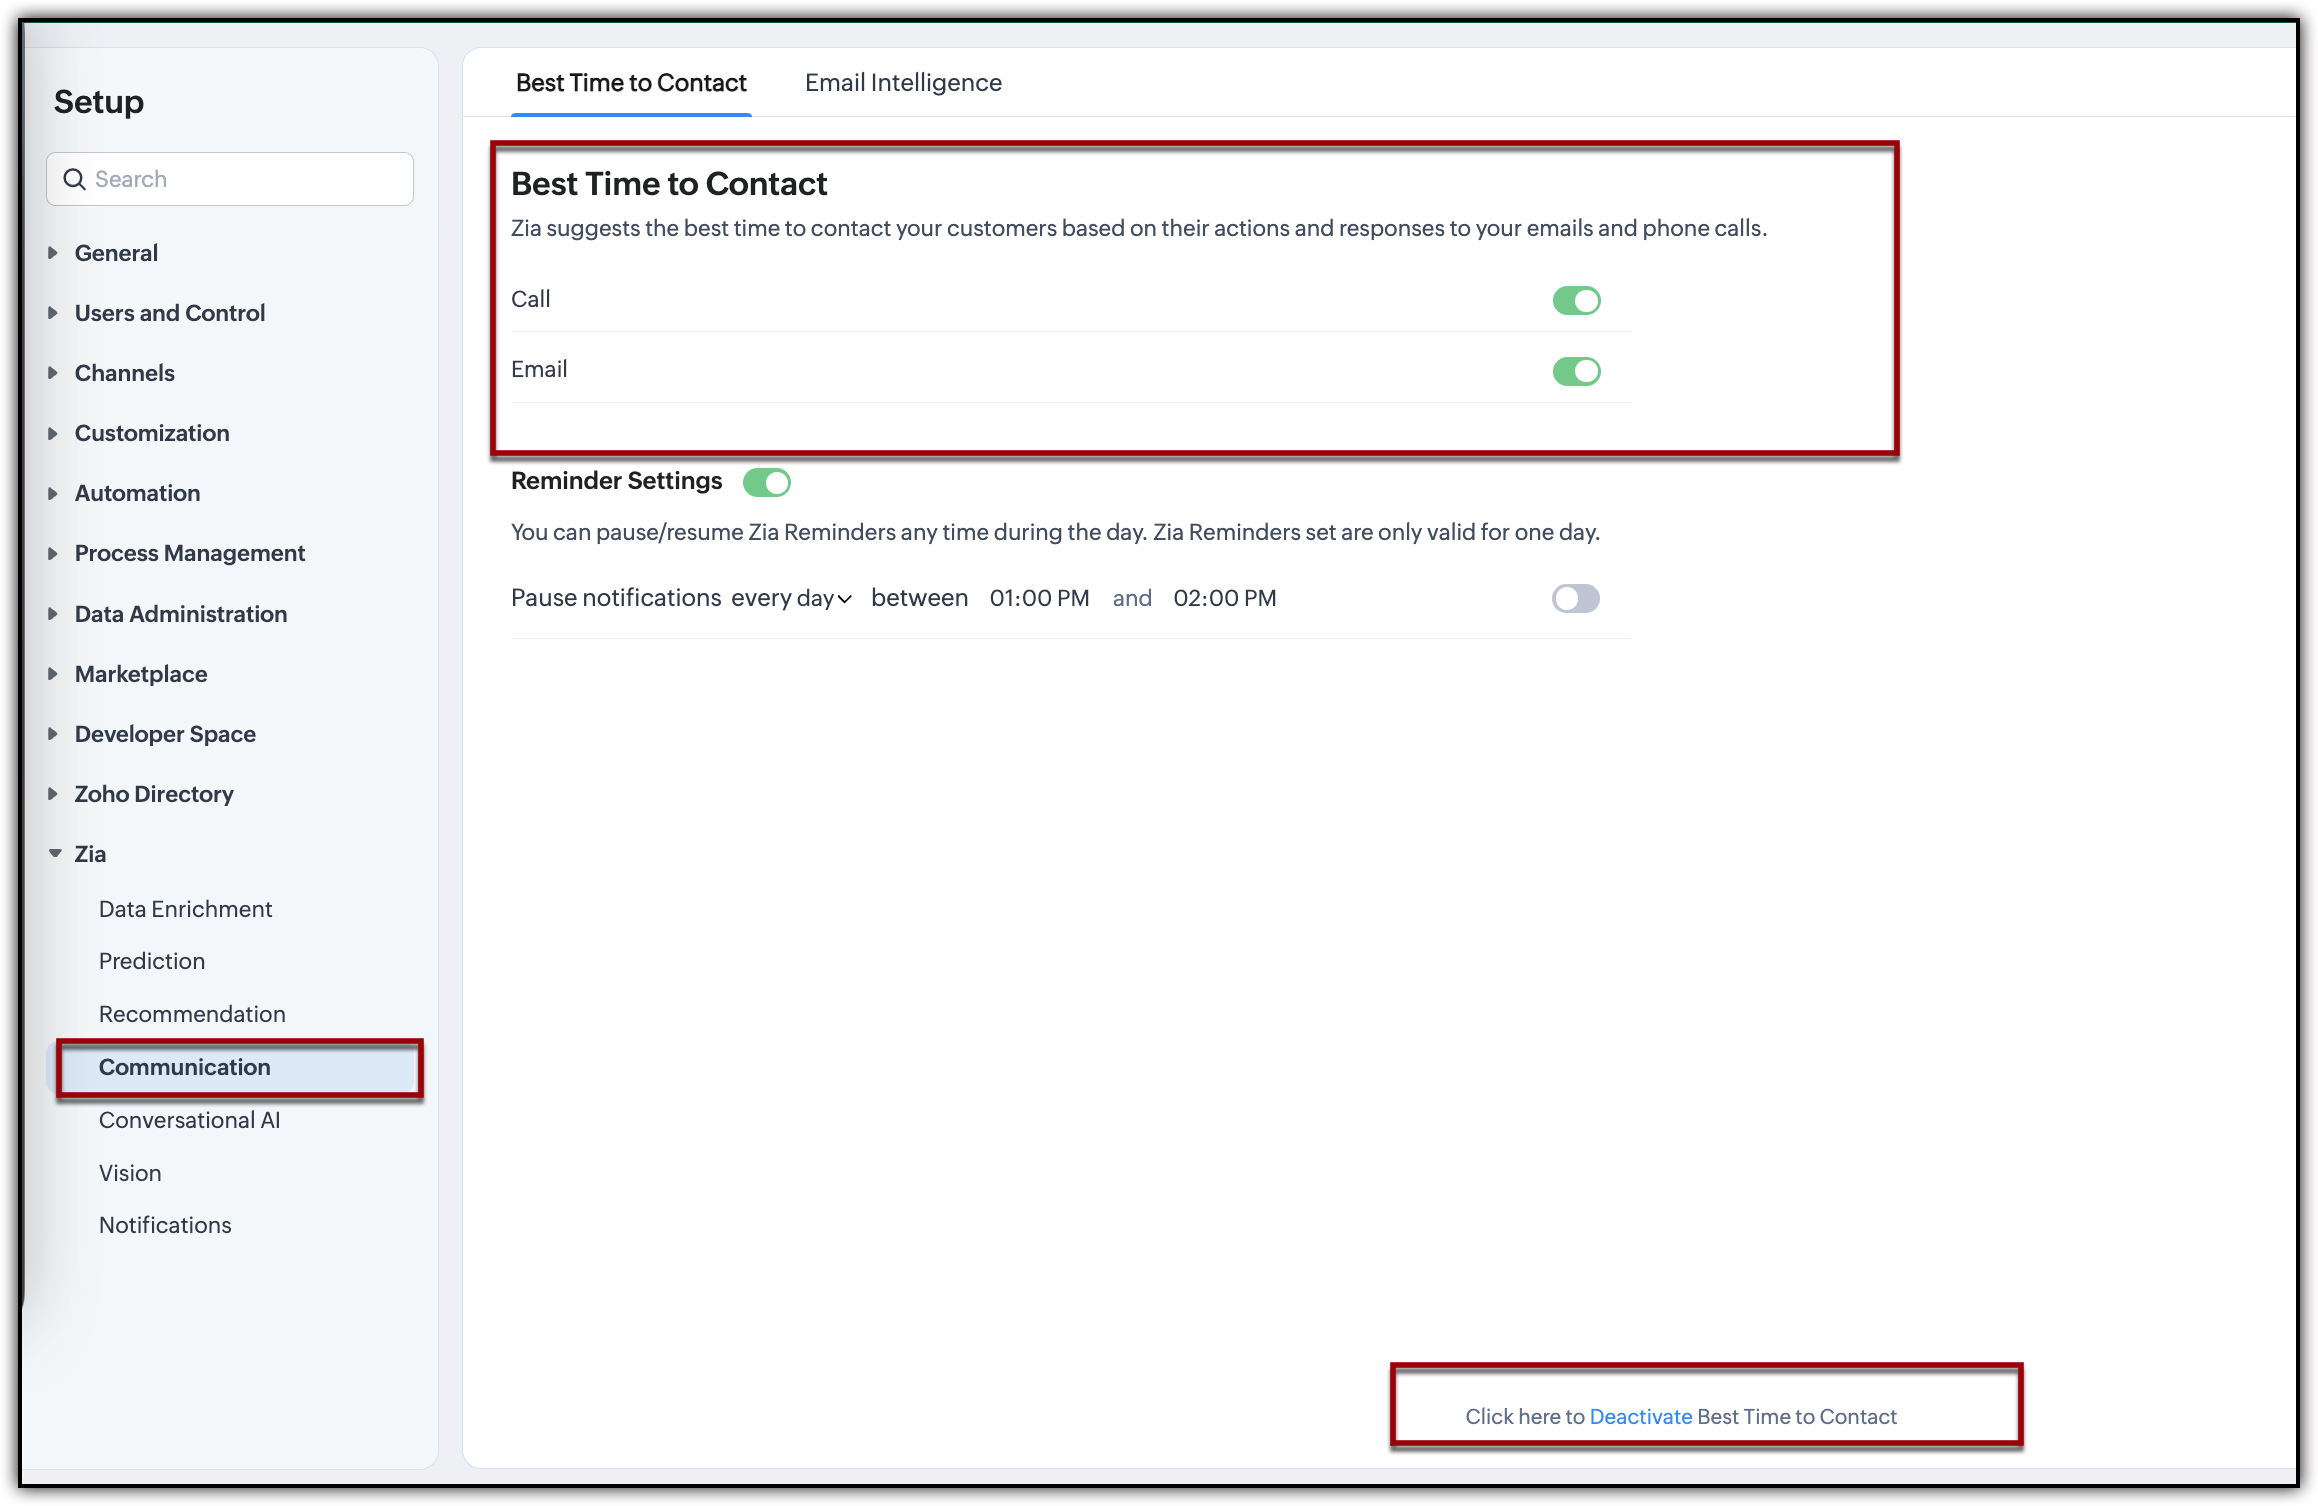
Task: Expand the Channels section arrow
Action: point(53,373)
